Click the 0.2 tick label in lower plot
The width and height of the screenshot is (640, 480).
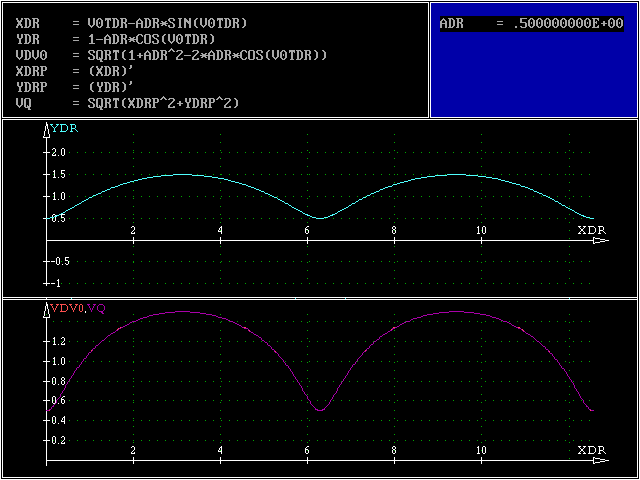click(x=58, y=440)
